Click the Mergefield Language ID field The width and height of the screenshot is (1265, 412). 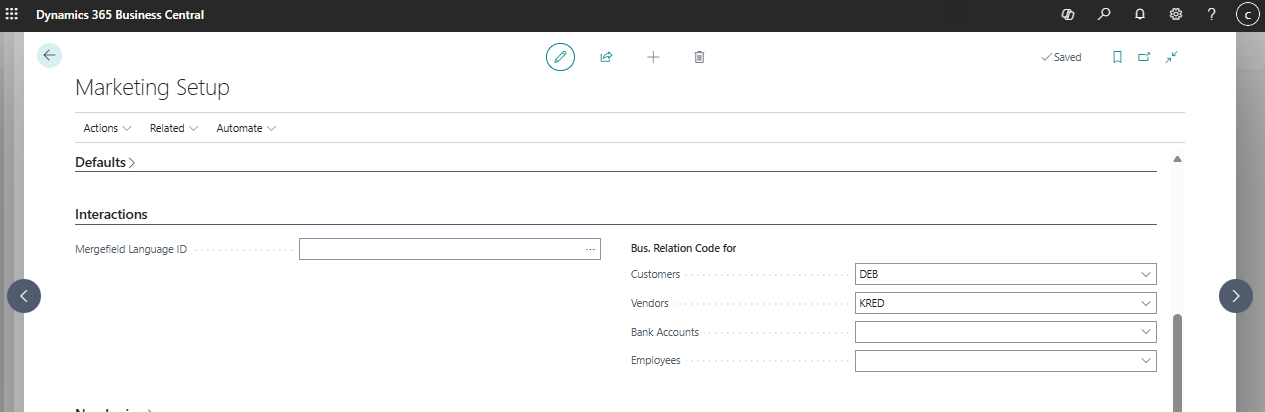tap(440, 249)
